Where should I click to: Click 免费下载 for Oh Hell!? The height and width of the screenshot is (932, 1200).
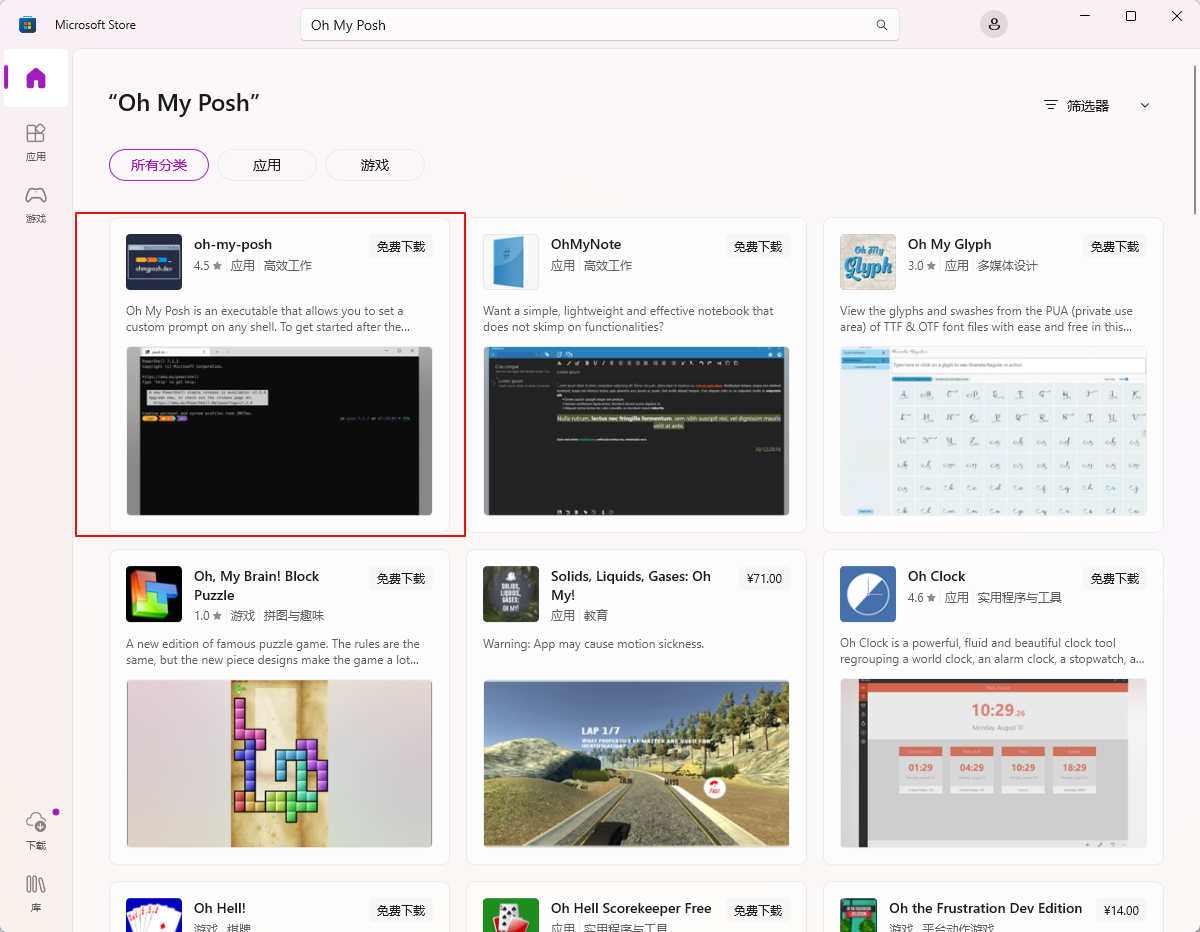401,910
